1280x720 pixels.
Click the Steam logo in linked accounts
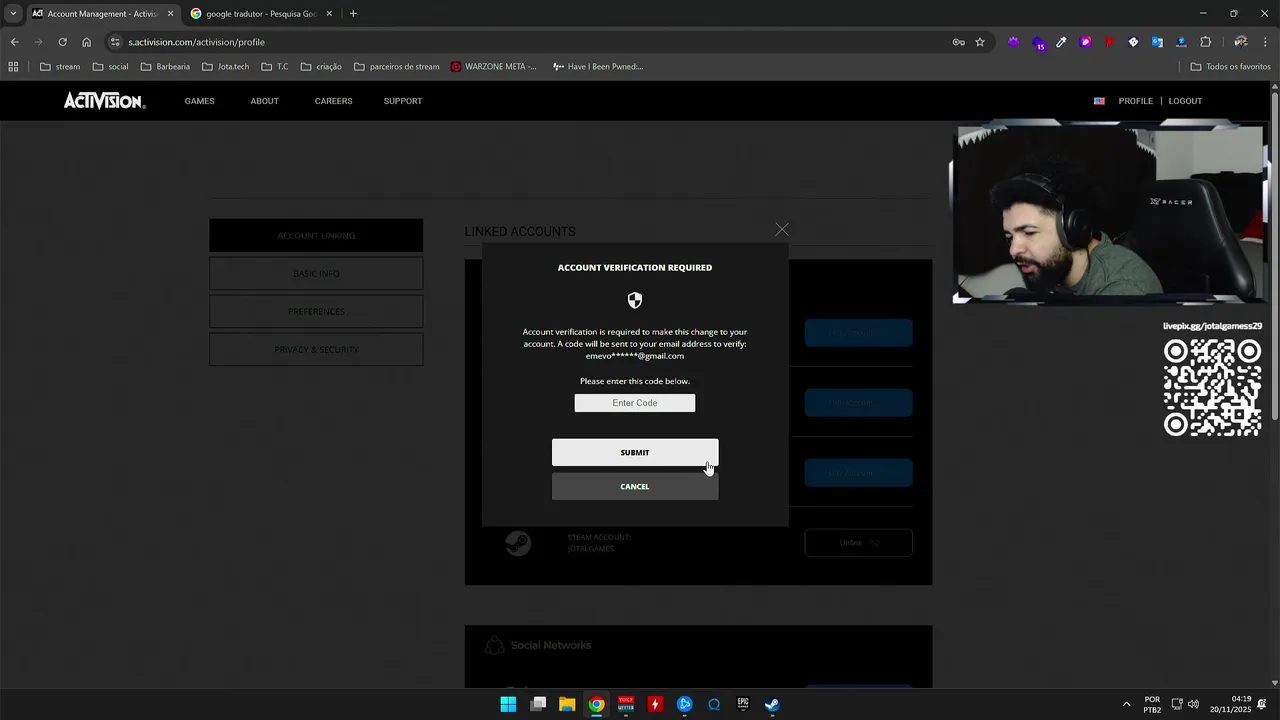[x=518, y=543]
